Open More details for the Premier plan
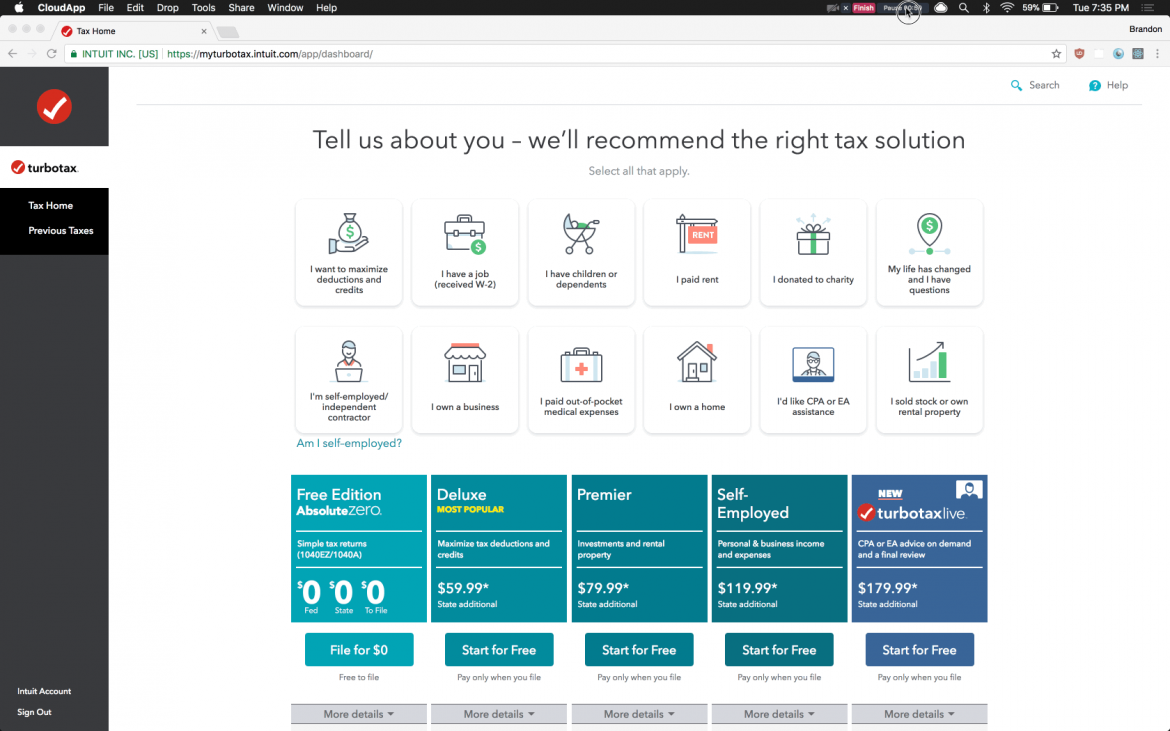The height and width of the screenshot is (731, 1170). point(638,713)
